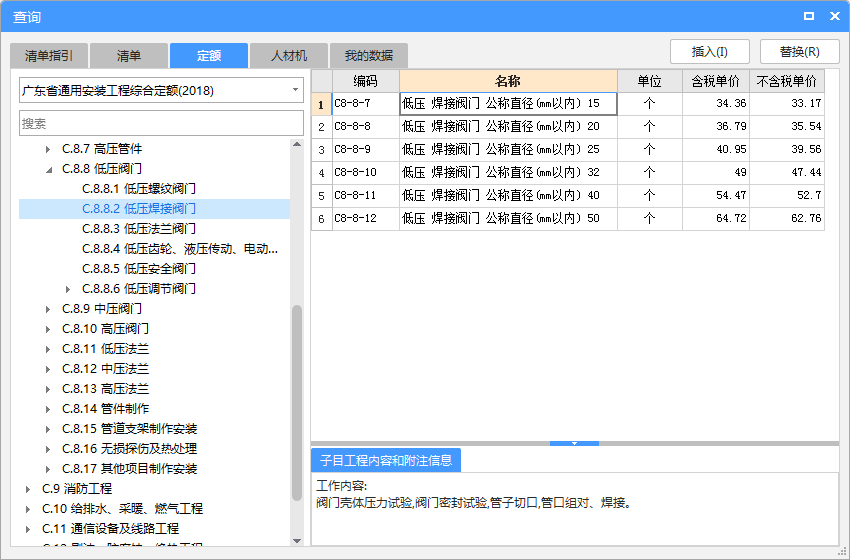This screenshot has height=560, width=850.
Task: Click the 不含税单价 column header
Action: point(787,81)
